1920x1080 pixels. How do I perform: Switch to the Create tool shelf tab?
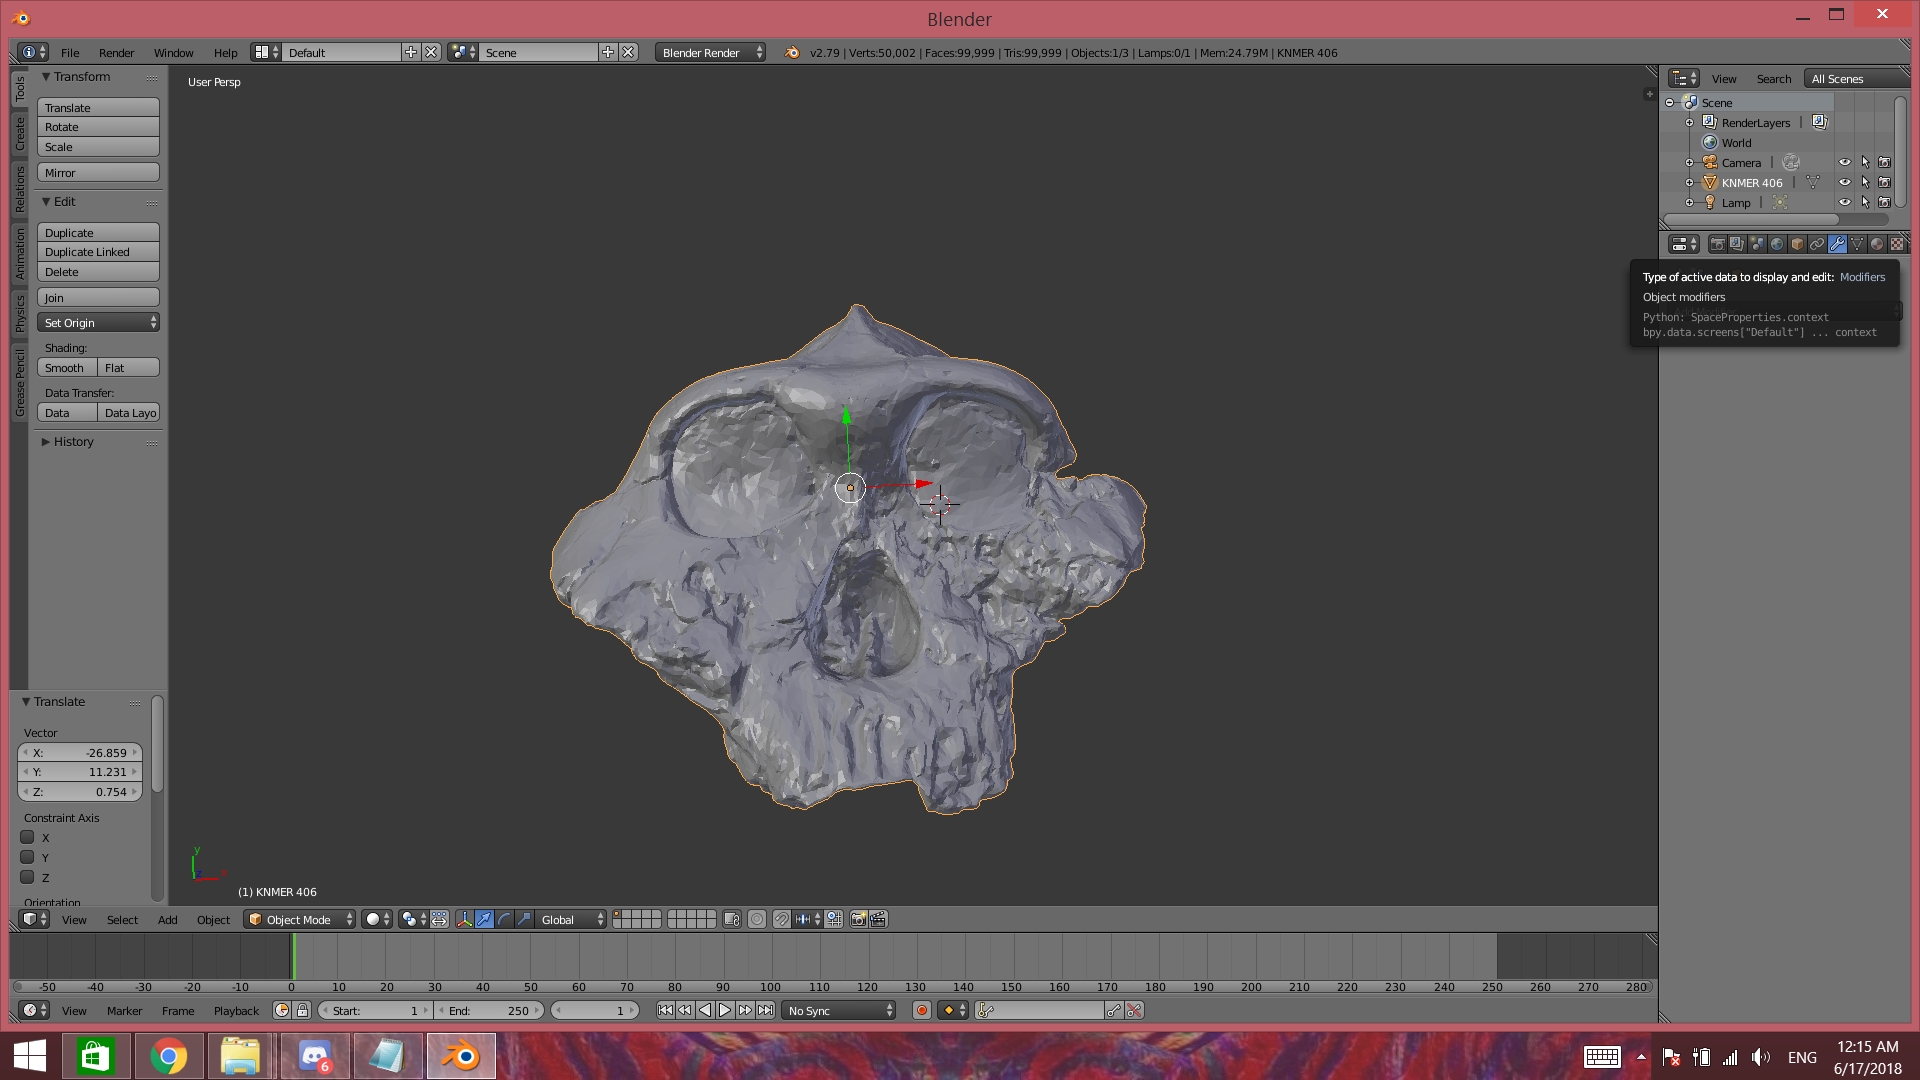[x=19, y=133]
